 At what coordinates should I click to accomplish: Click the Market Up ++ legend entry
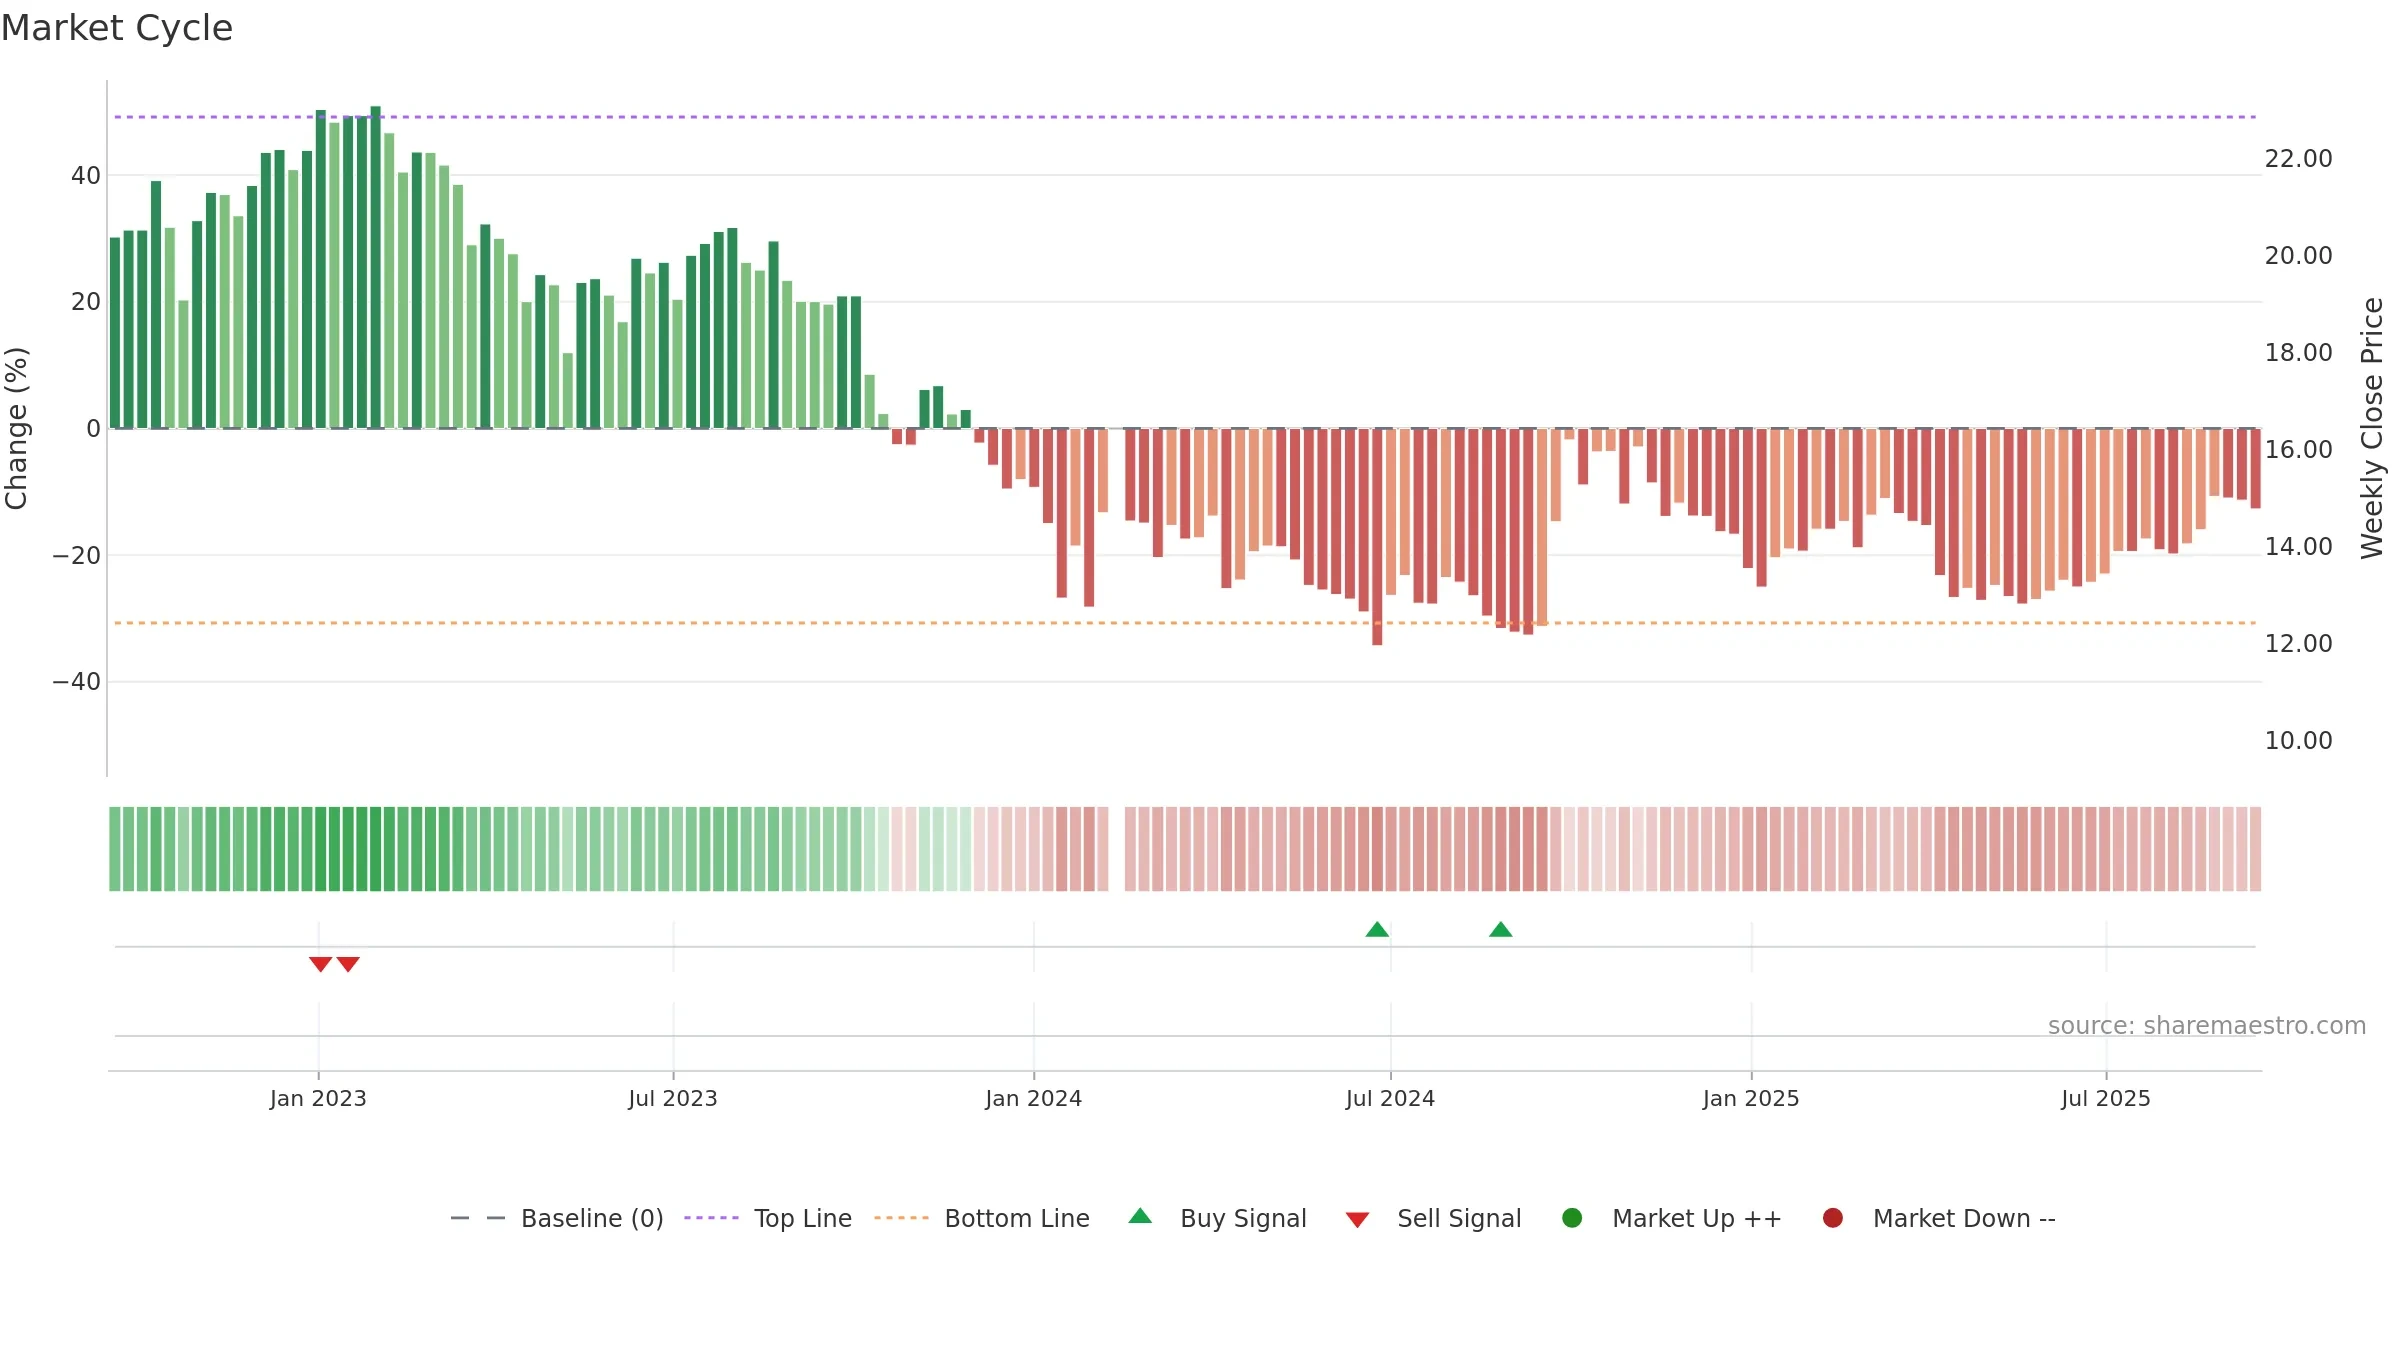[x=1672, y=1218]
